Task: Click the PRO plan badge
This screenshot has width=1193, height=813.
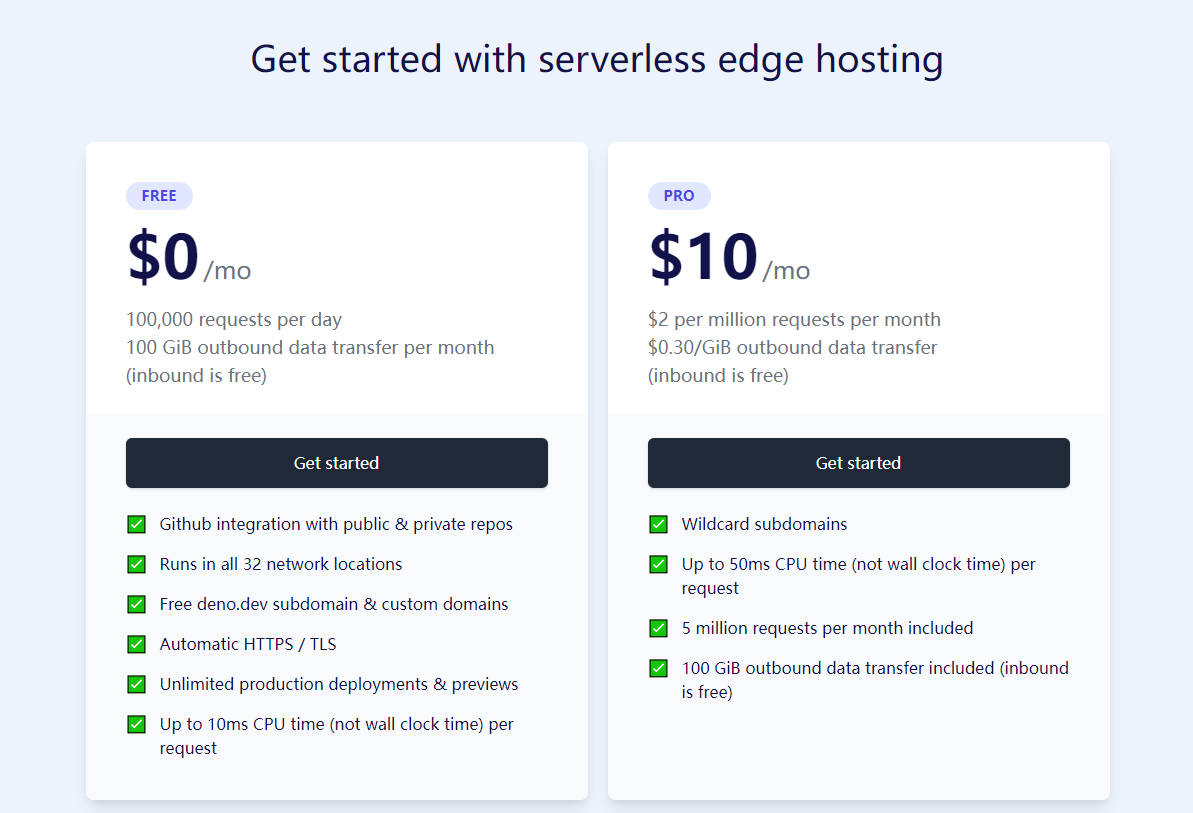Action: 679,196
